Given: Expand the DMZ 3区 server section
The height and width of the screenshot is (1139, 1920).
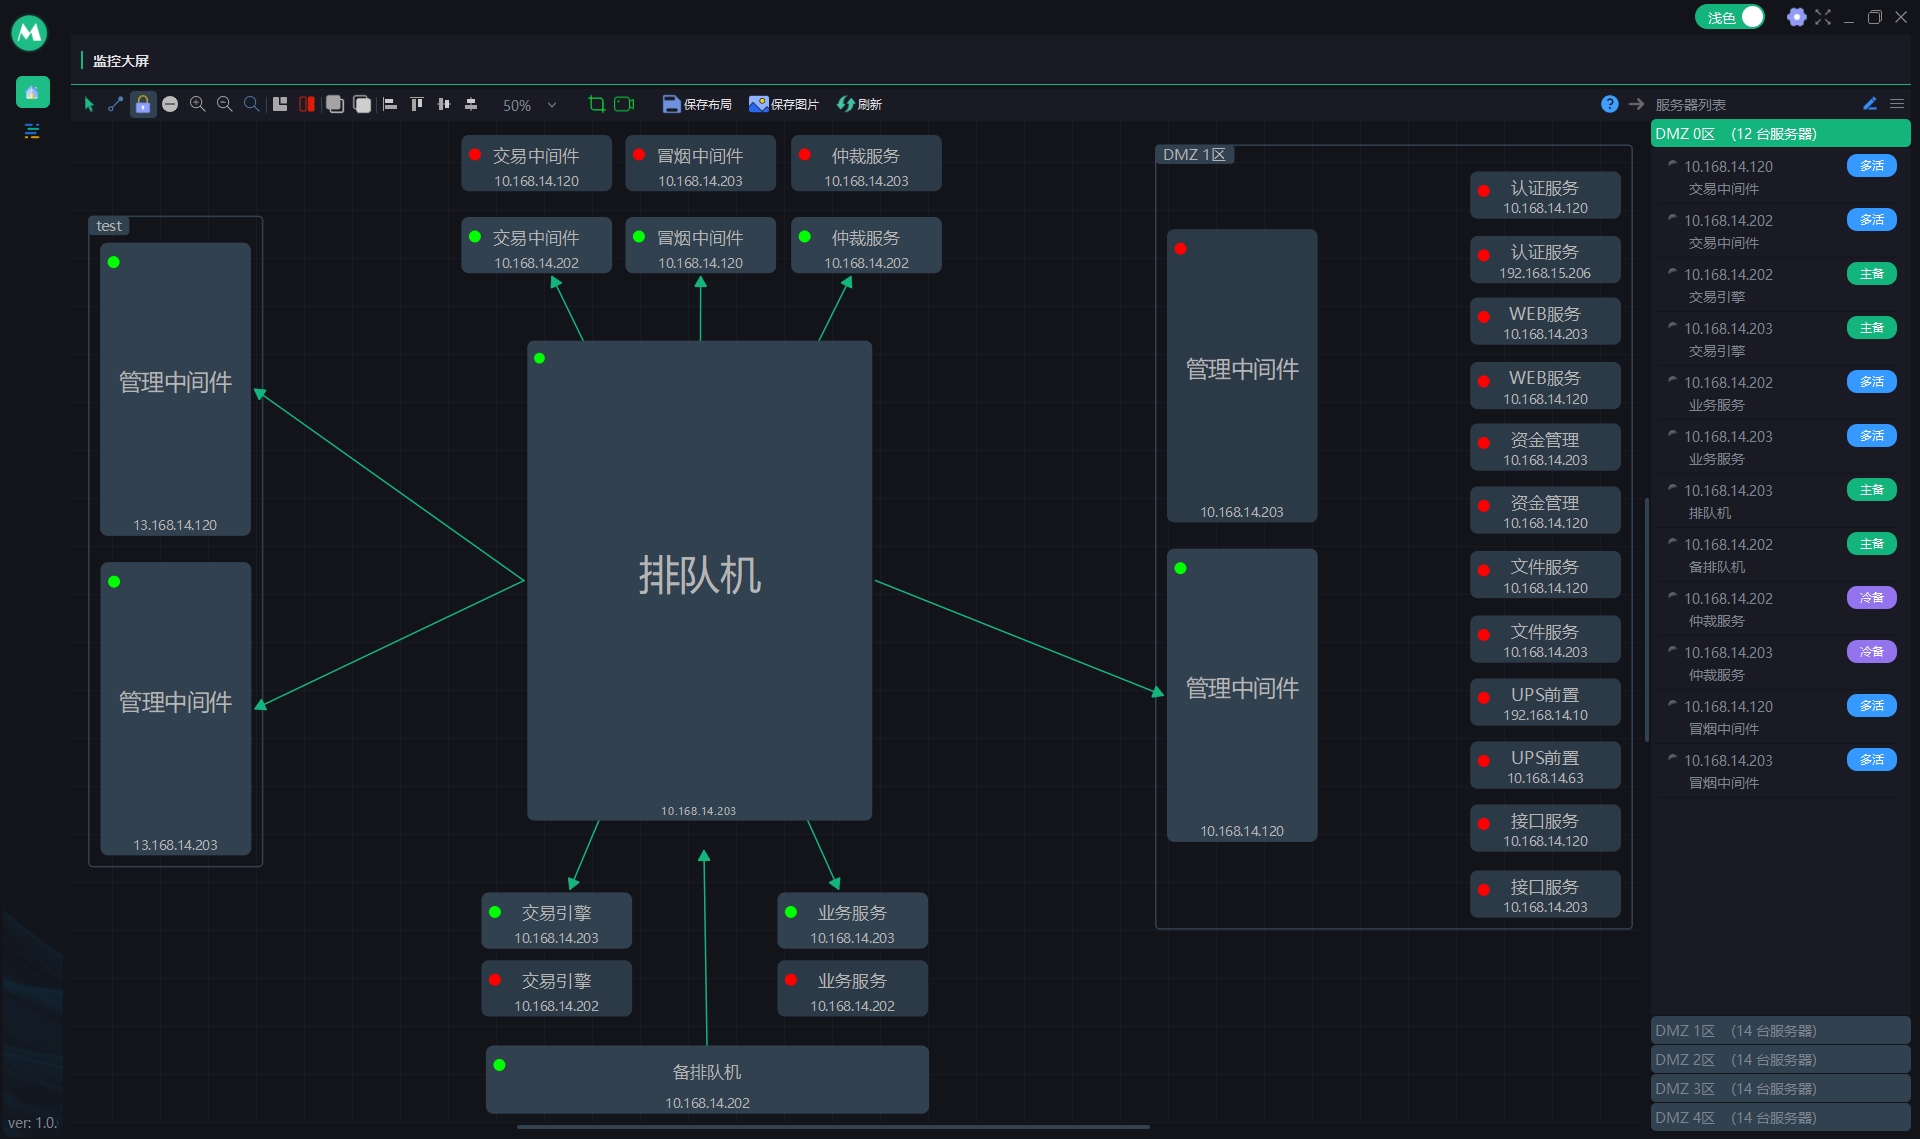Looking at the screenshot, I should [x=1780, y=1089].
